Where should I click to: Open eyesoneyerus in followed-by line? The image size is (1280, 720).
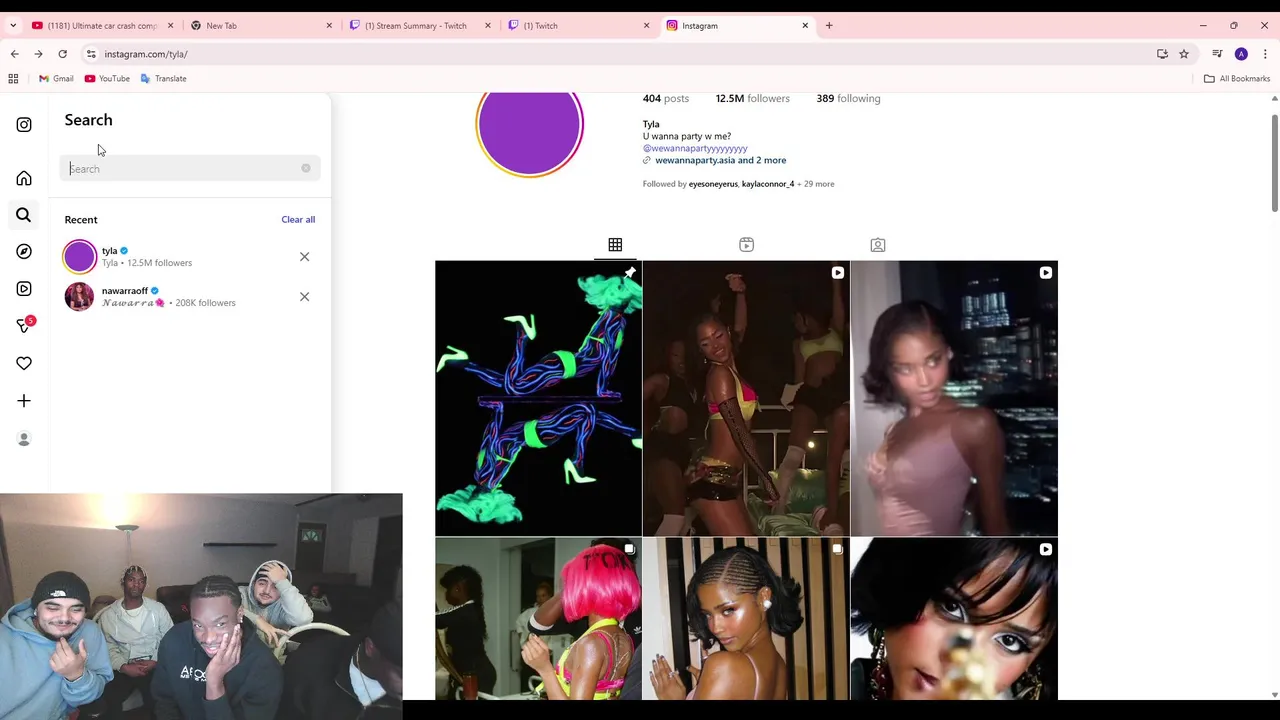tap(713, 184)
